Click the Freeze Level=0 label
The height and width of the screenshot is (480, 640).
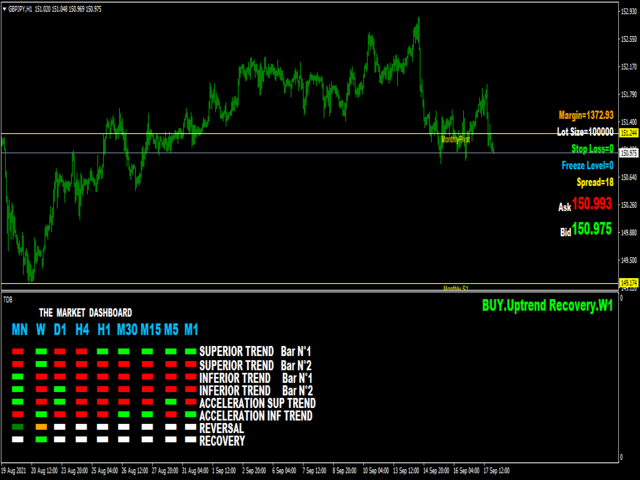tap(587, 165)
